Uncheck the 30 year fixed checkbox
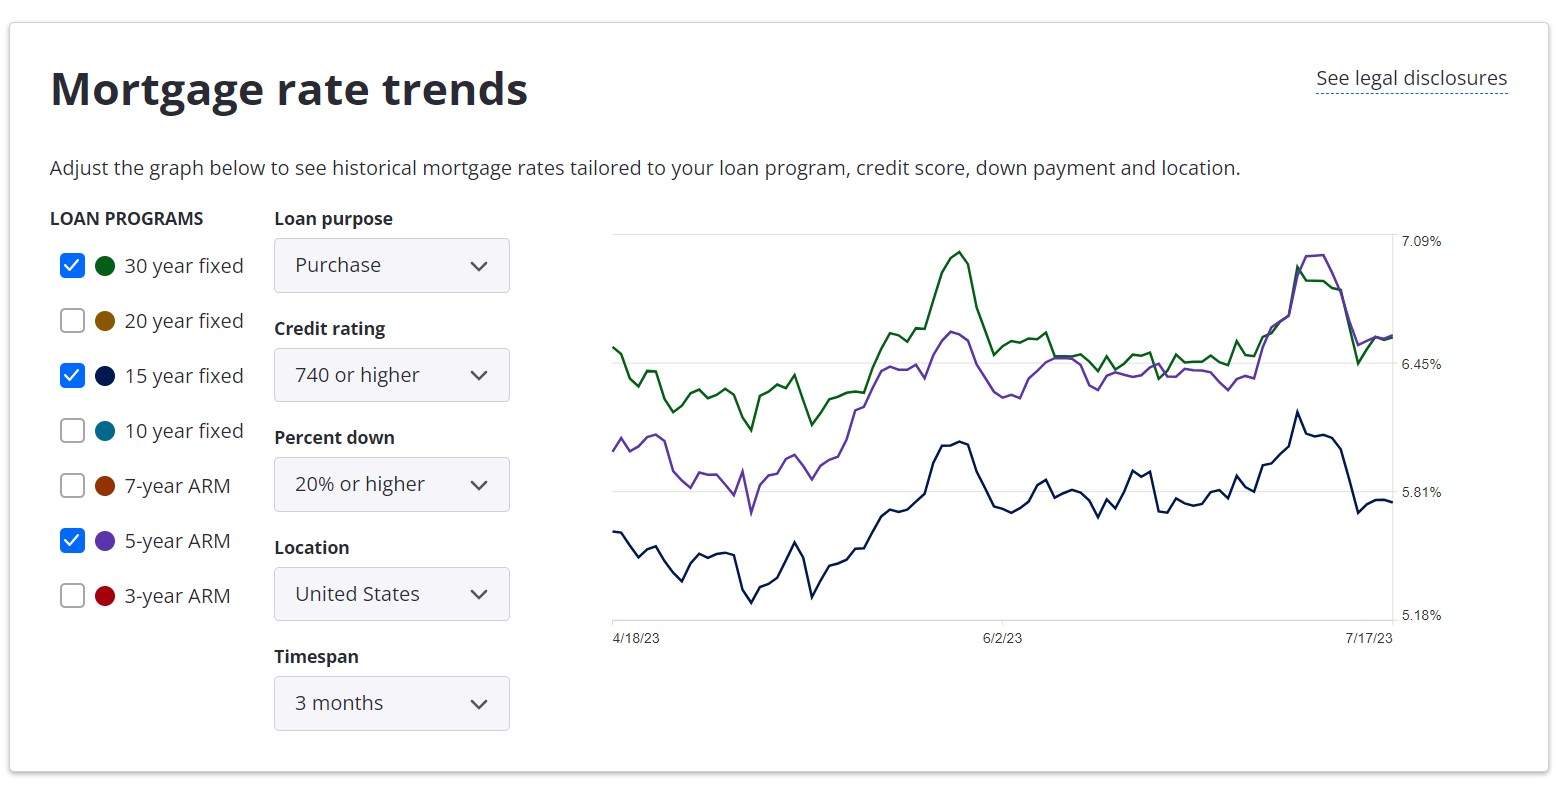1557x787 pixels. click(72, 266)
